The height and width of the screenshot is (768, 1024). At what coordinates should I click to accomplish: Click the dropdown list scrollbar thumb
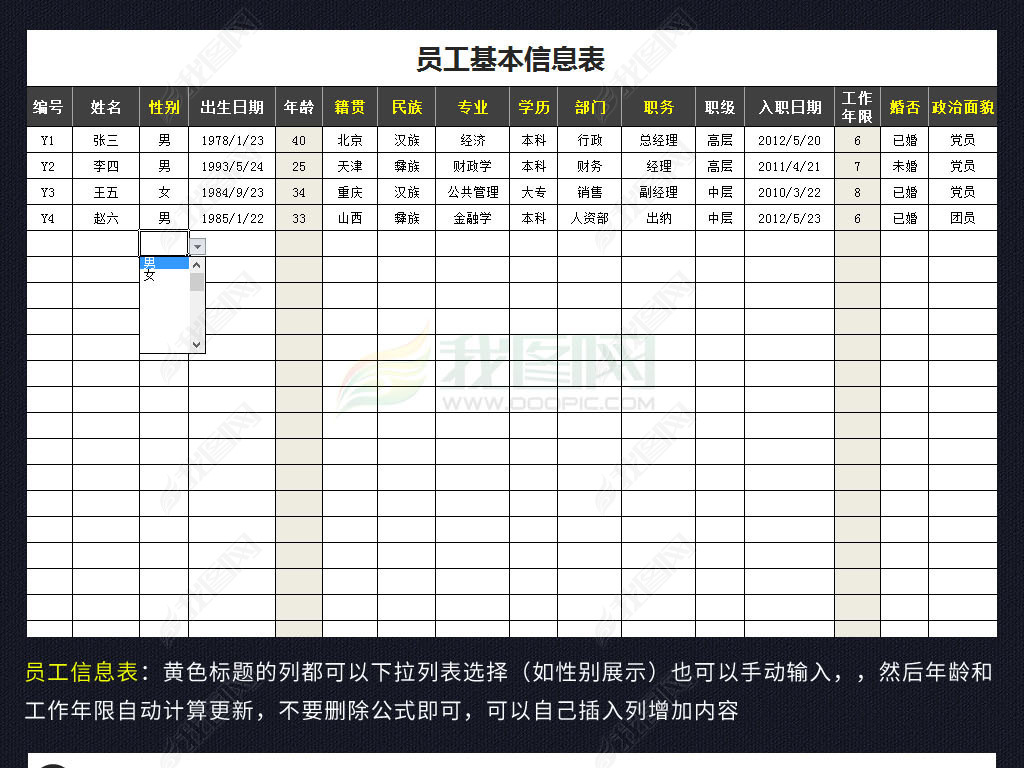[197, 282]
